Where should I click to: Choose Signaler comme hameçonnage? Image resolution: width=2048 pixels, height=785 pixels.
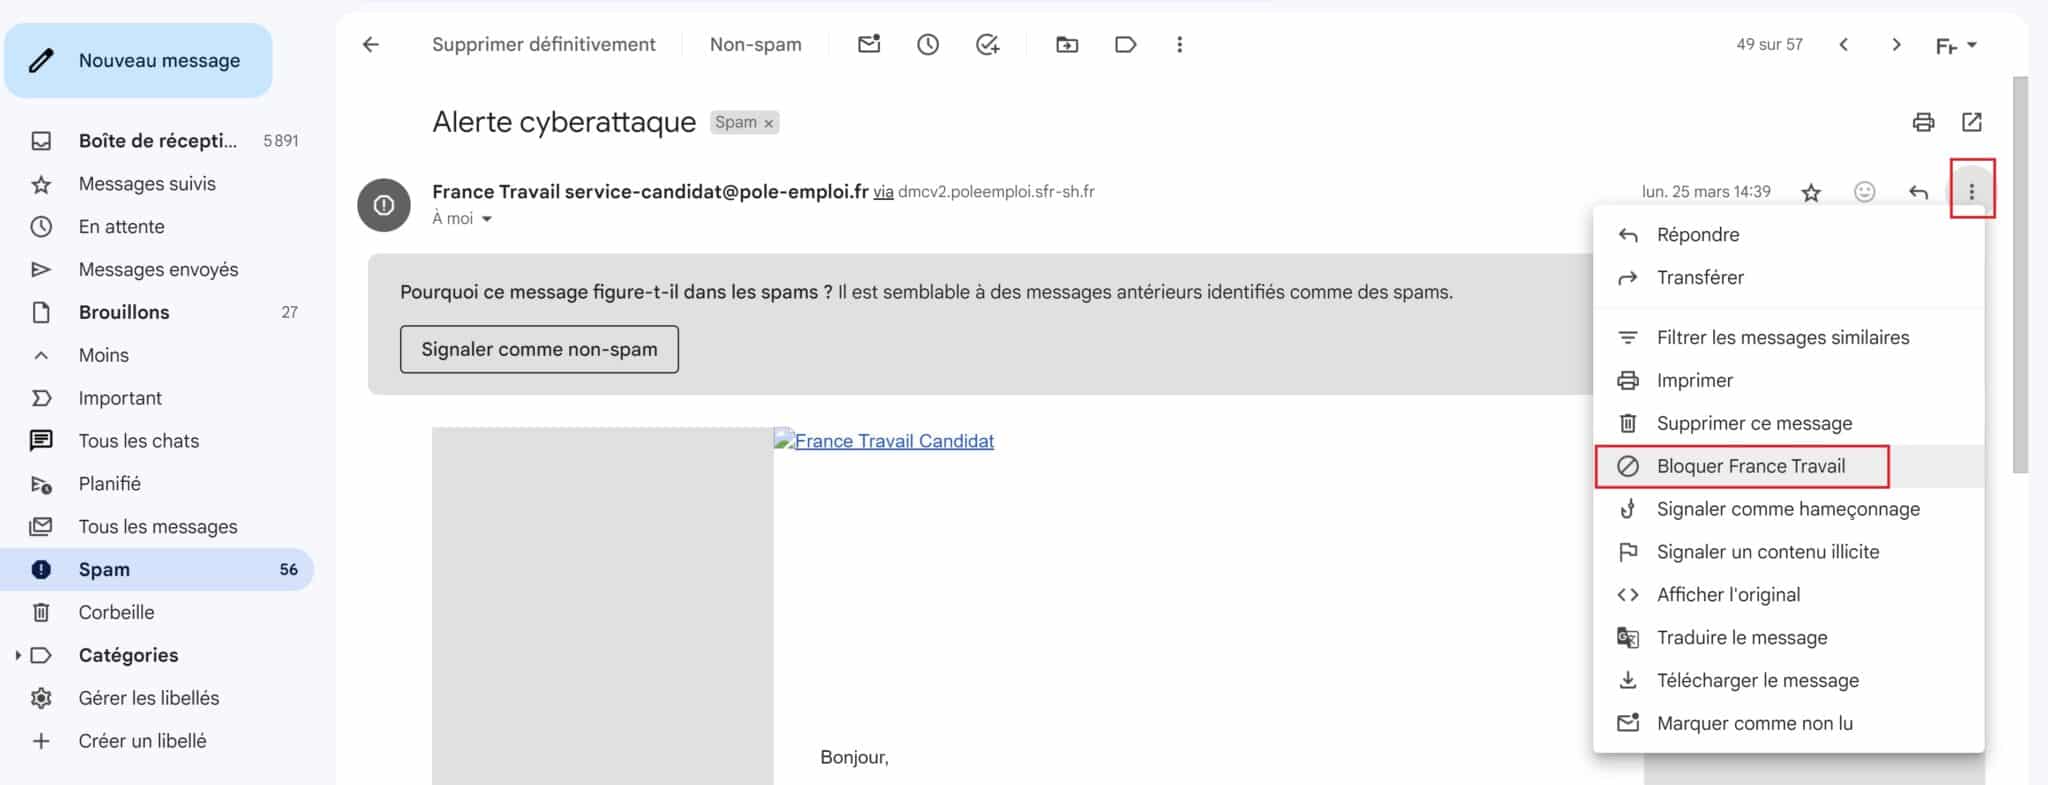coord(1788,510)
